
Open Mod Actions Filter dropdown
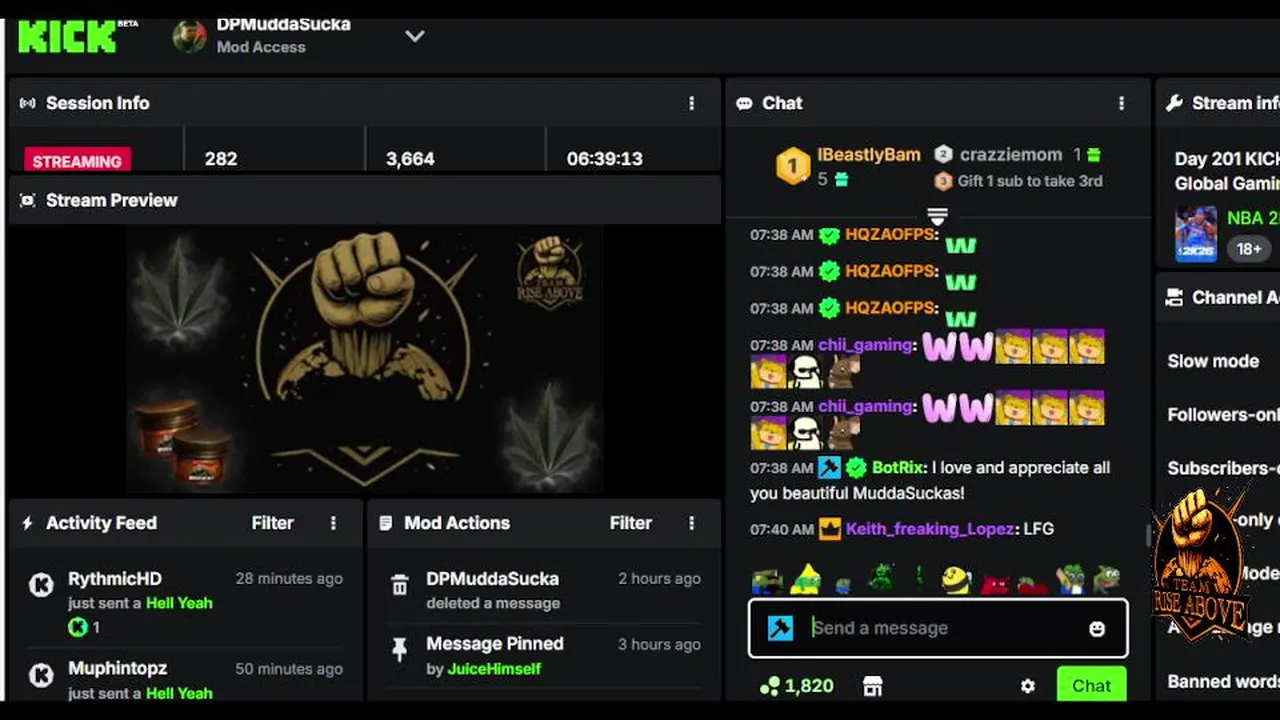point(630,523)
